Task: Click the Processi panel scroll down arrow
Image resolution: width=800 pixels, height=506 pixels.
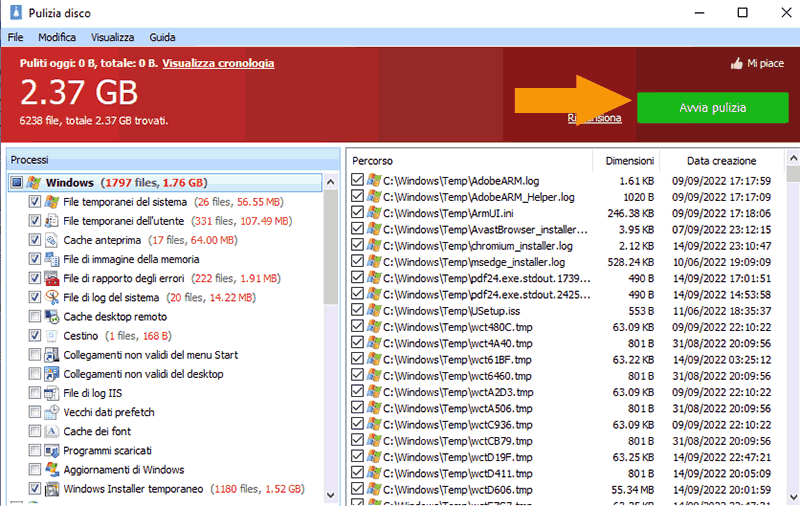Action: [x=331, y=497]
